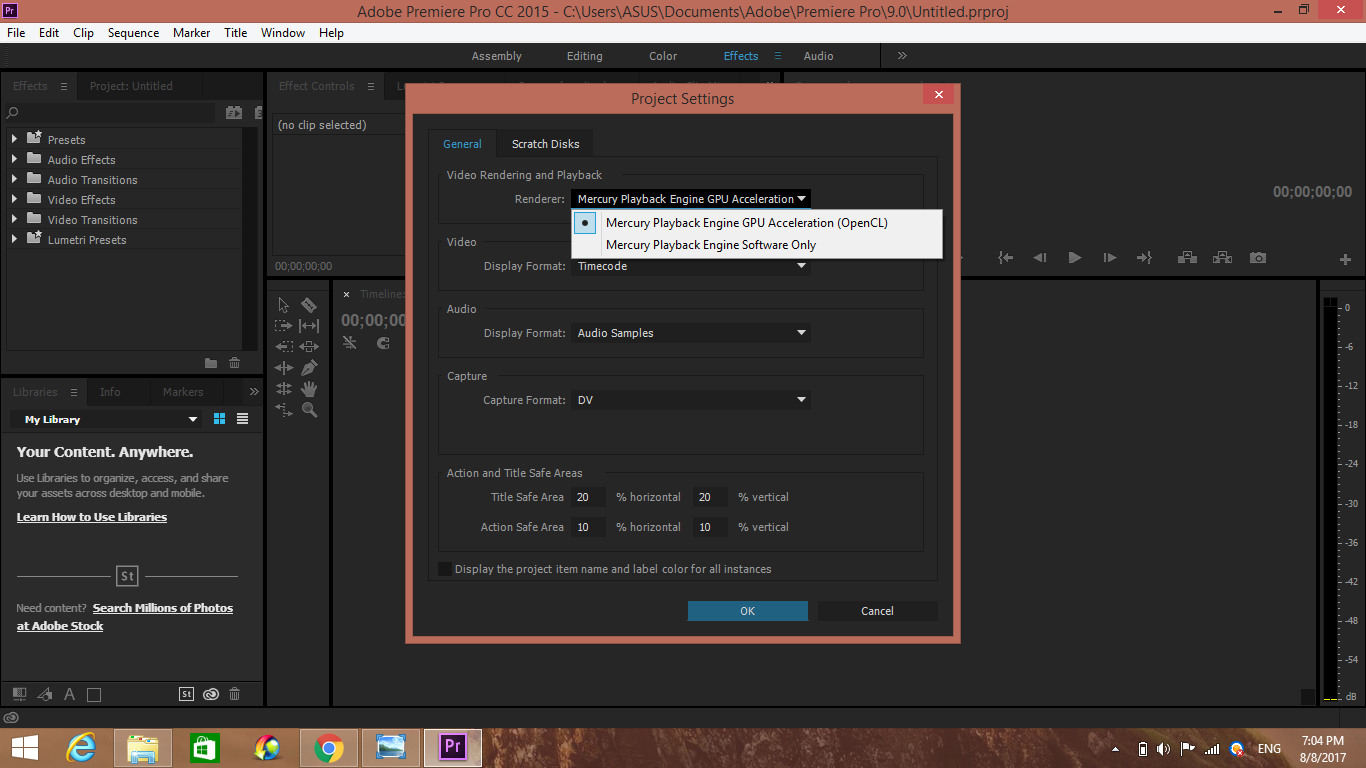Expand the Video Effects folder
Image resolution: width=1366 pixels, height=768 pixels.
pyautogui.click(x=14, y=199)
